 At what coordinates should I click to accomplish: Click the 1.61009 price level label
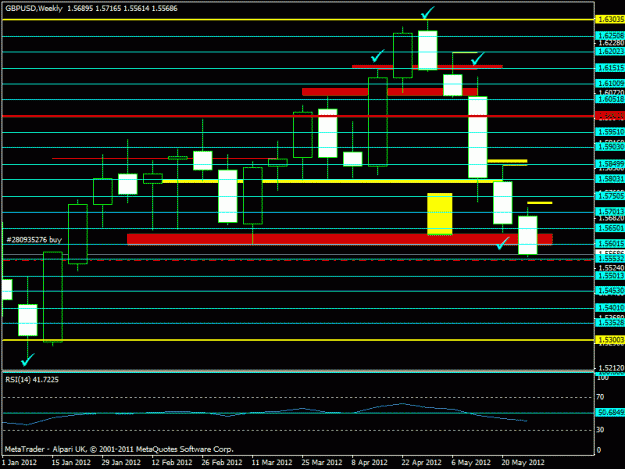tap(610, 83)
